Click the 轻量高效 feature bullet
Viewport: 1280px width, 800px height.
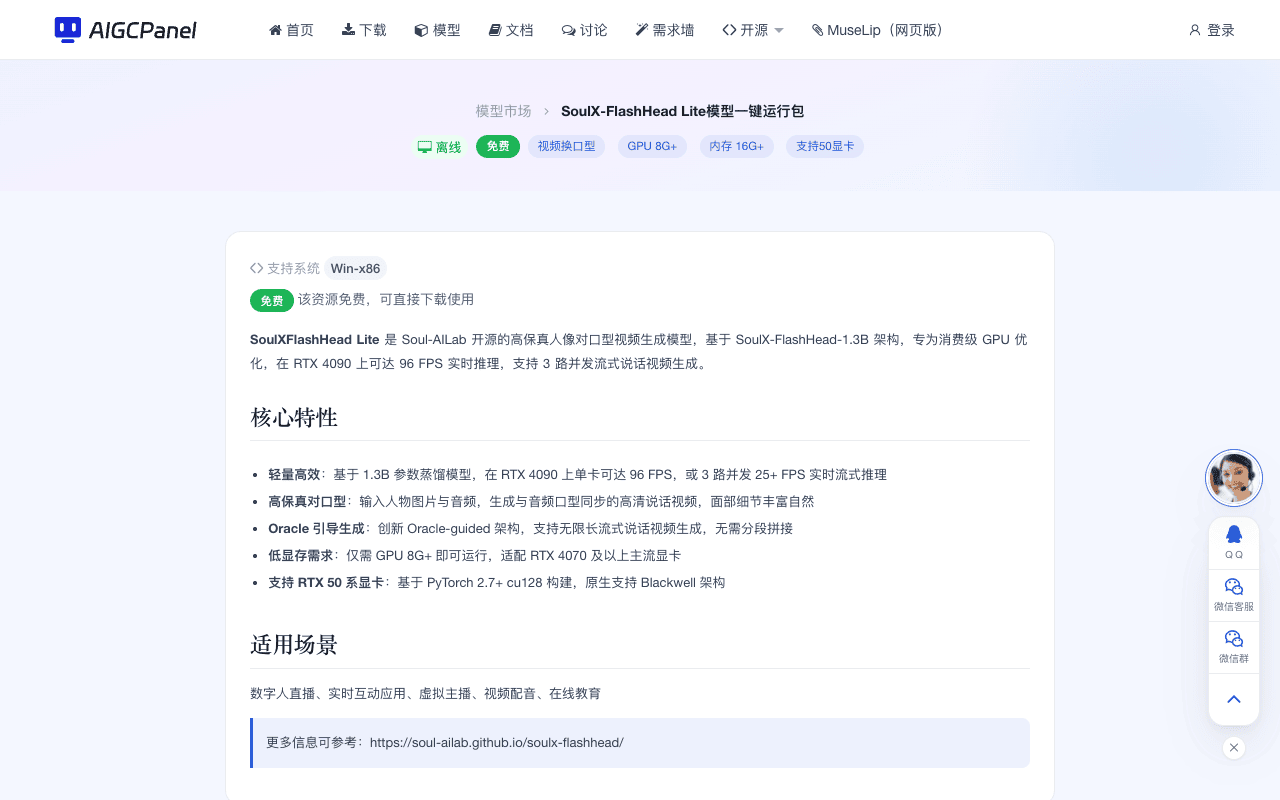577,474
